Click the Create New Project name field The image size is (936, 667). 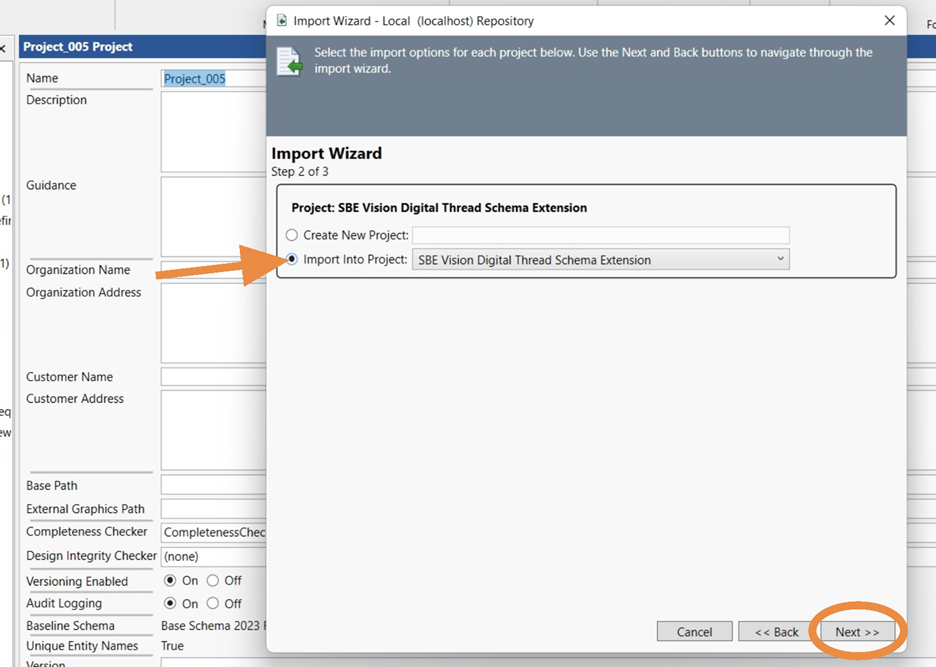point(600,235)
